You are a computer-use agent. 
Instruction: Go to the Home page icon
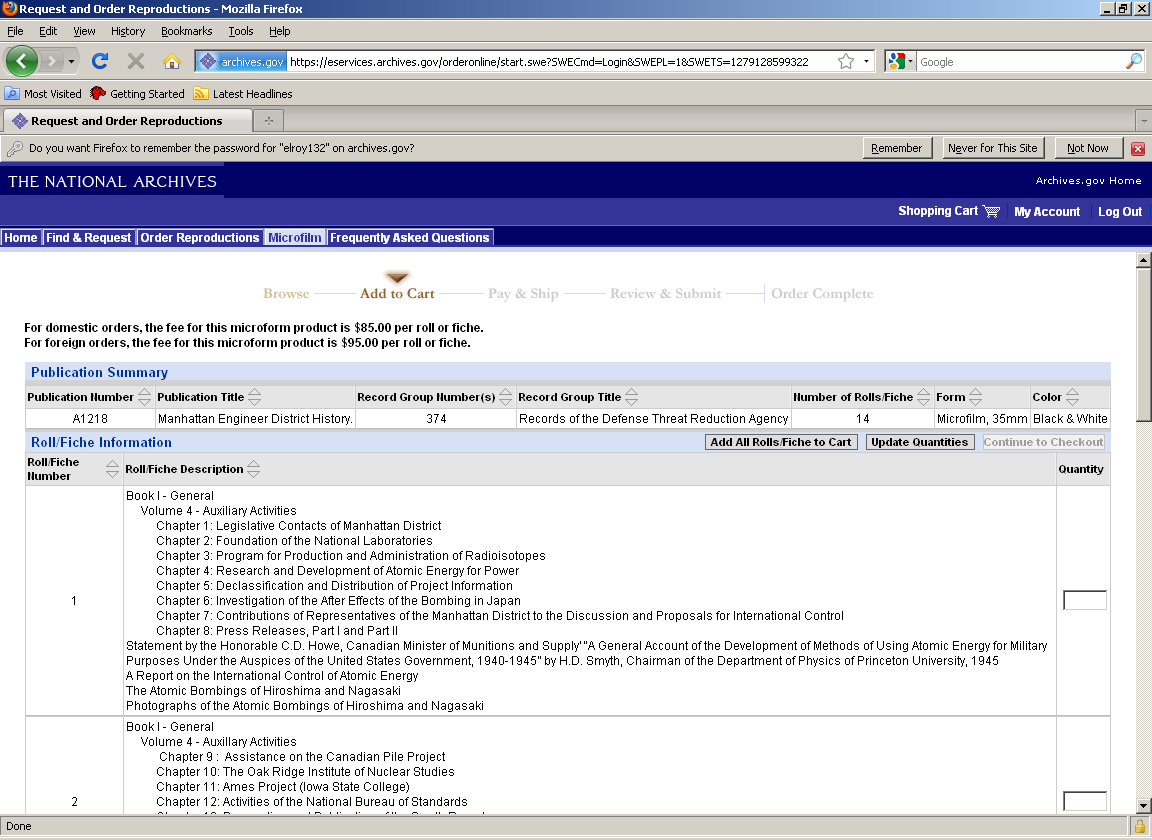tap(172, 61)
